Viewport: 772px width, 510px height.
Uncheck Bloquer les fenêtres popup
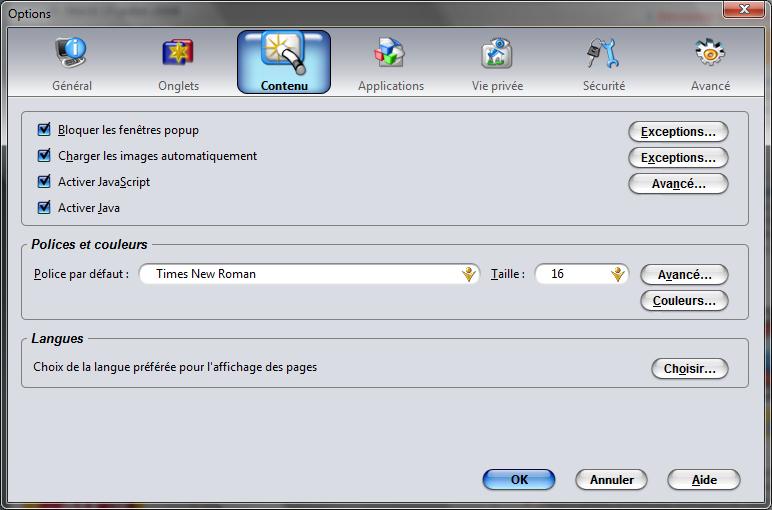(x=44, y=129)
